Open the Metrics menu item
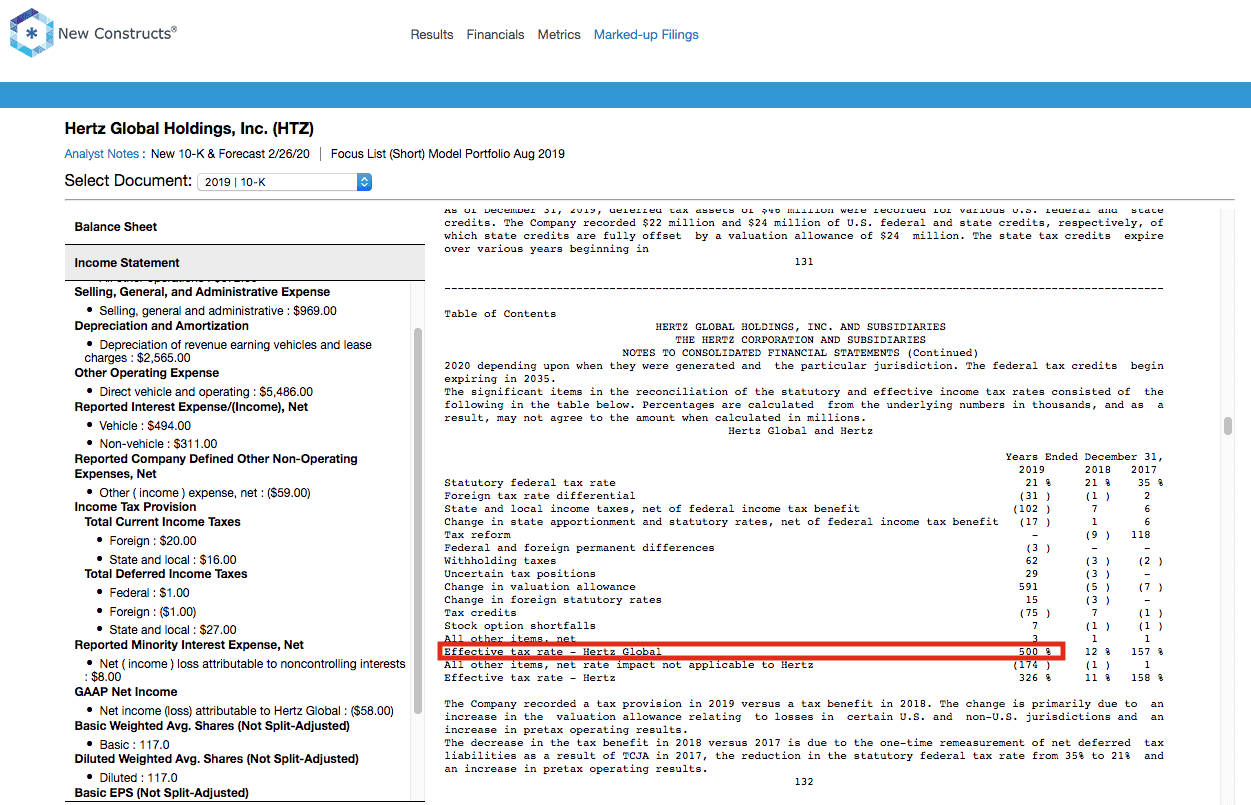This screenshot has height=805, width=1251. 559,34
